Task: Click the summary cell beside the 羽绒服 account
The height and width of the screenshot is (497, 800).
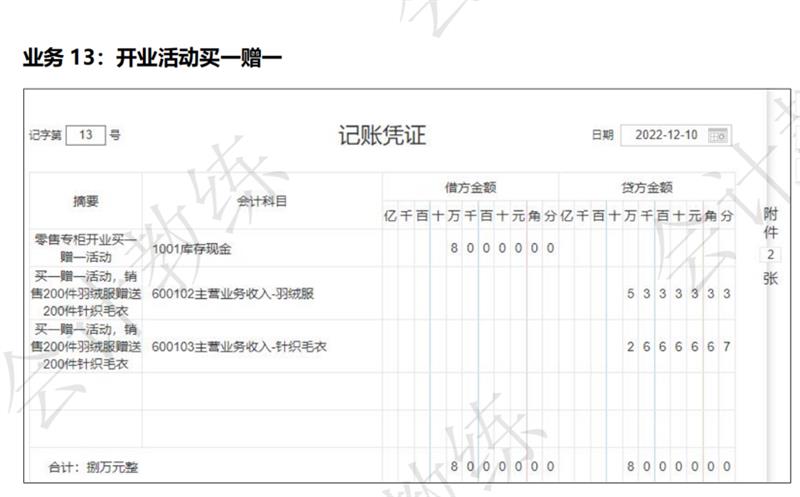Action: coord(86,294)
